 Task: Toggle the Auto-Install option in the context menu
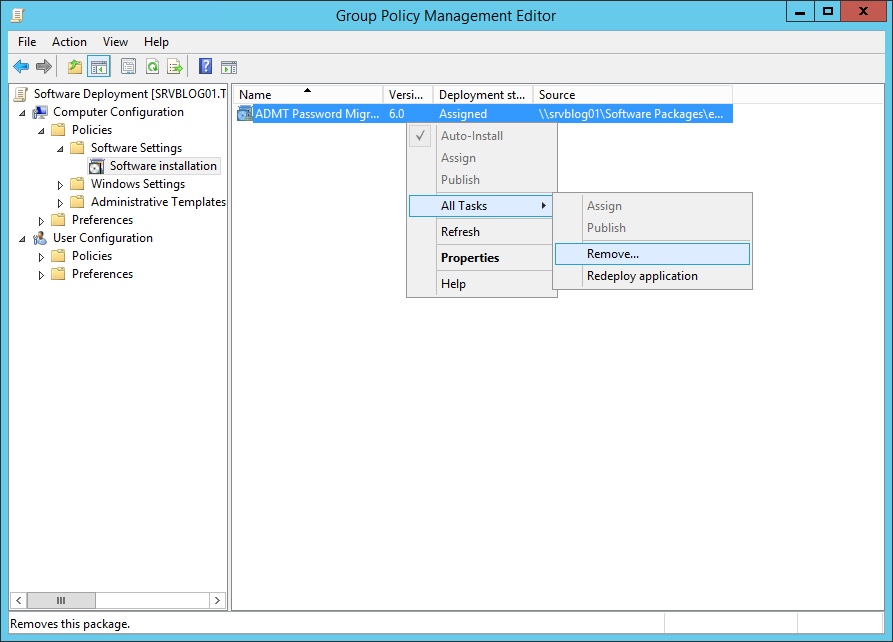click(471, 135)
